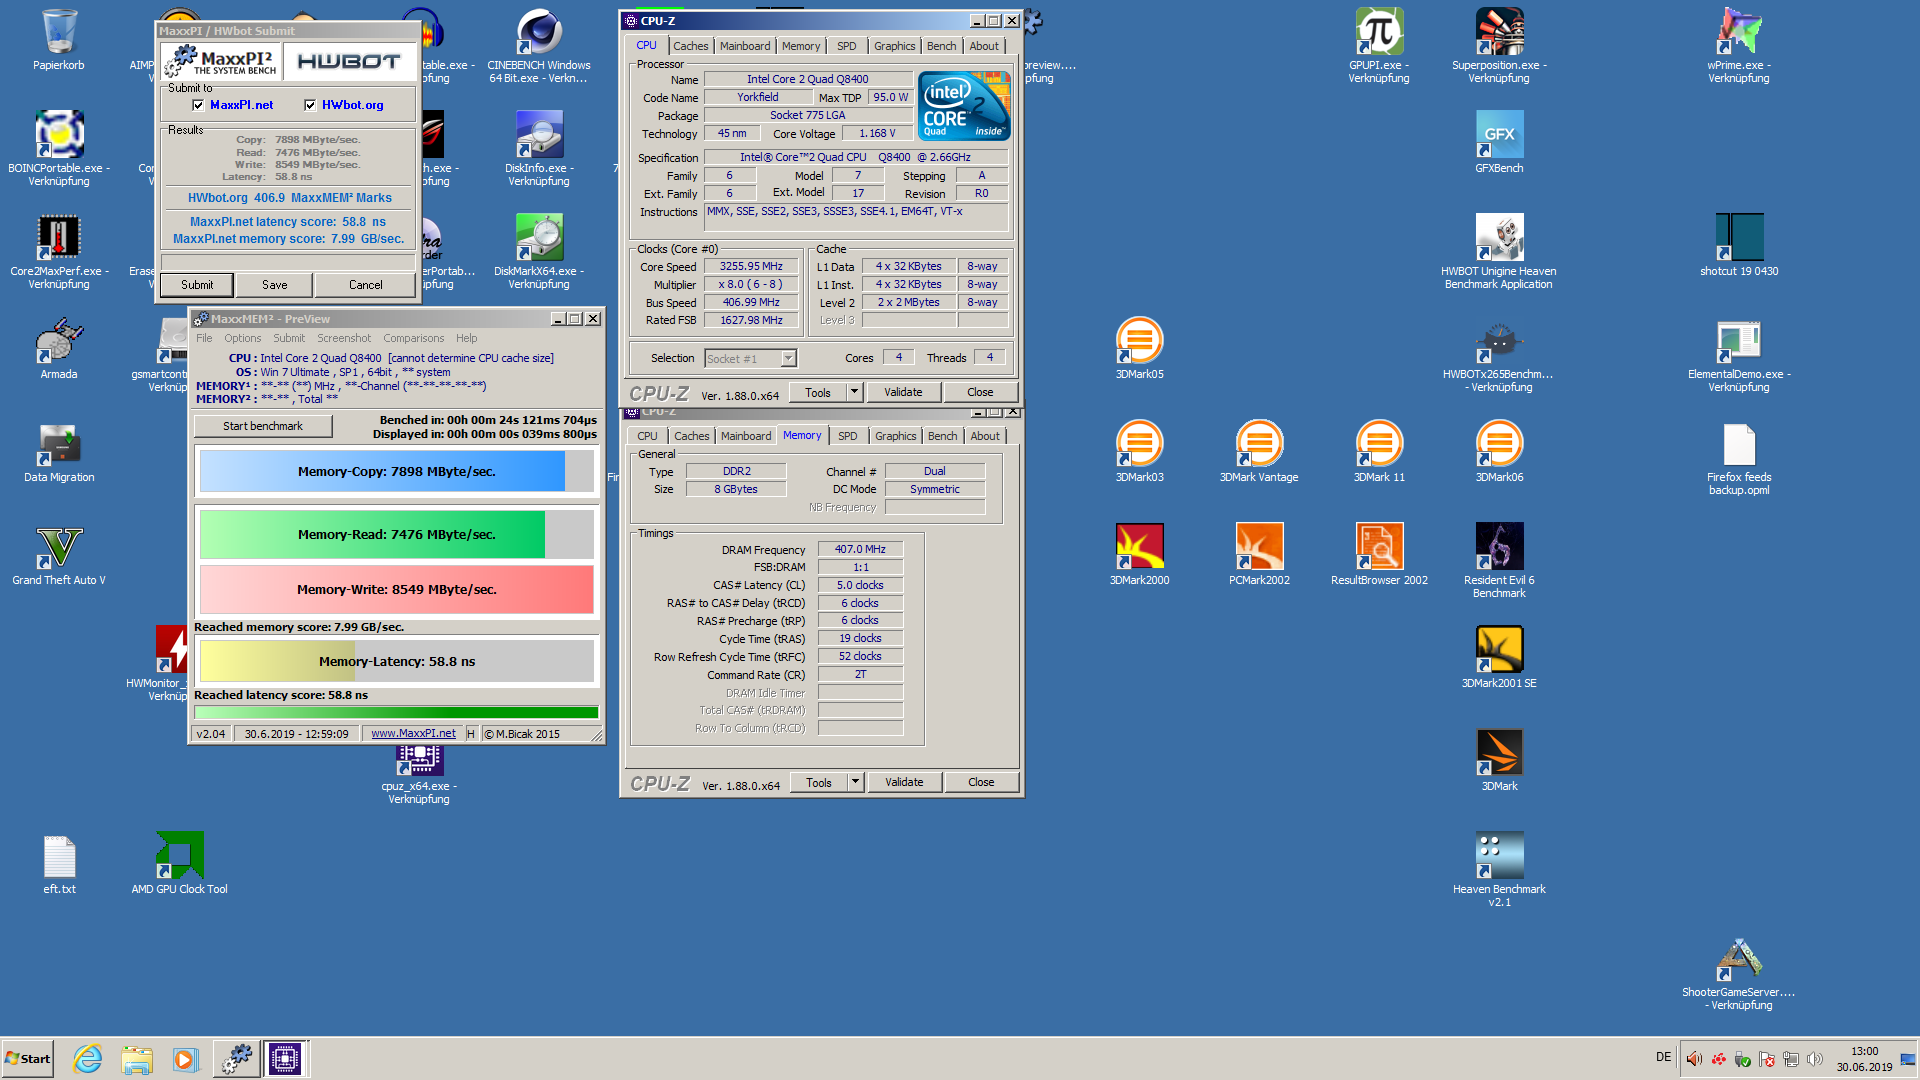The height and width of the screenshot is (1080, 1920).
Task: Open the www.MaxxPI.net link
Action: click(413, 734)
